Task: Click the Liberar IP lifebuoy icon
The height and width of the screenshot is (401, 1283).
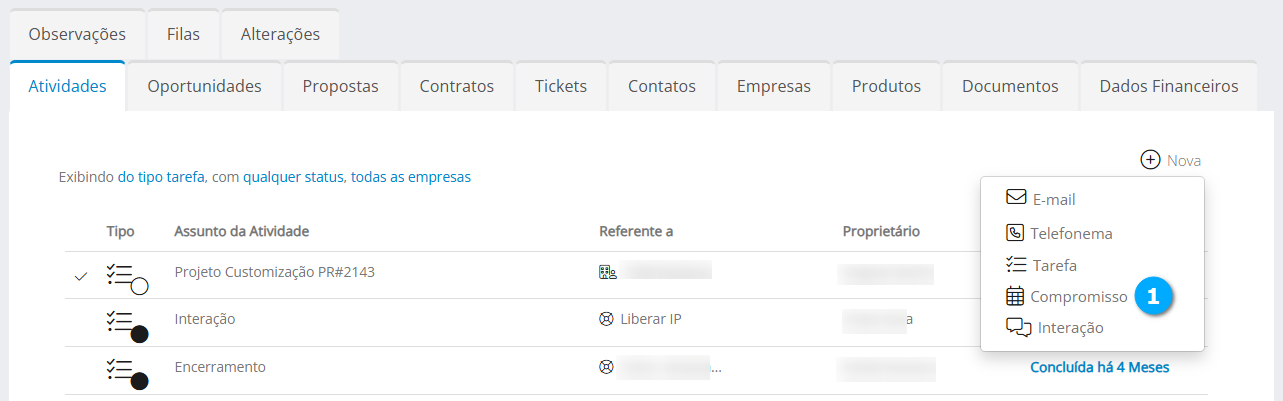Action: click(x=606, y=320)
